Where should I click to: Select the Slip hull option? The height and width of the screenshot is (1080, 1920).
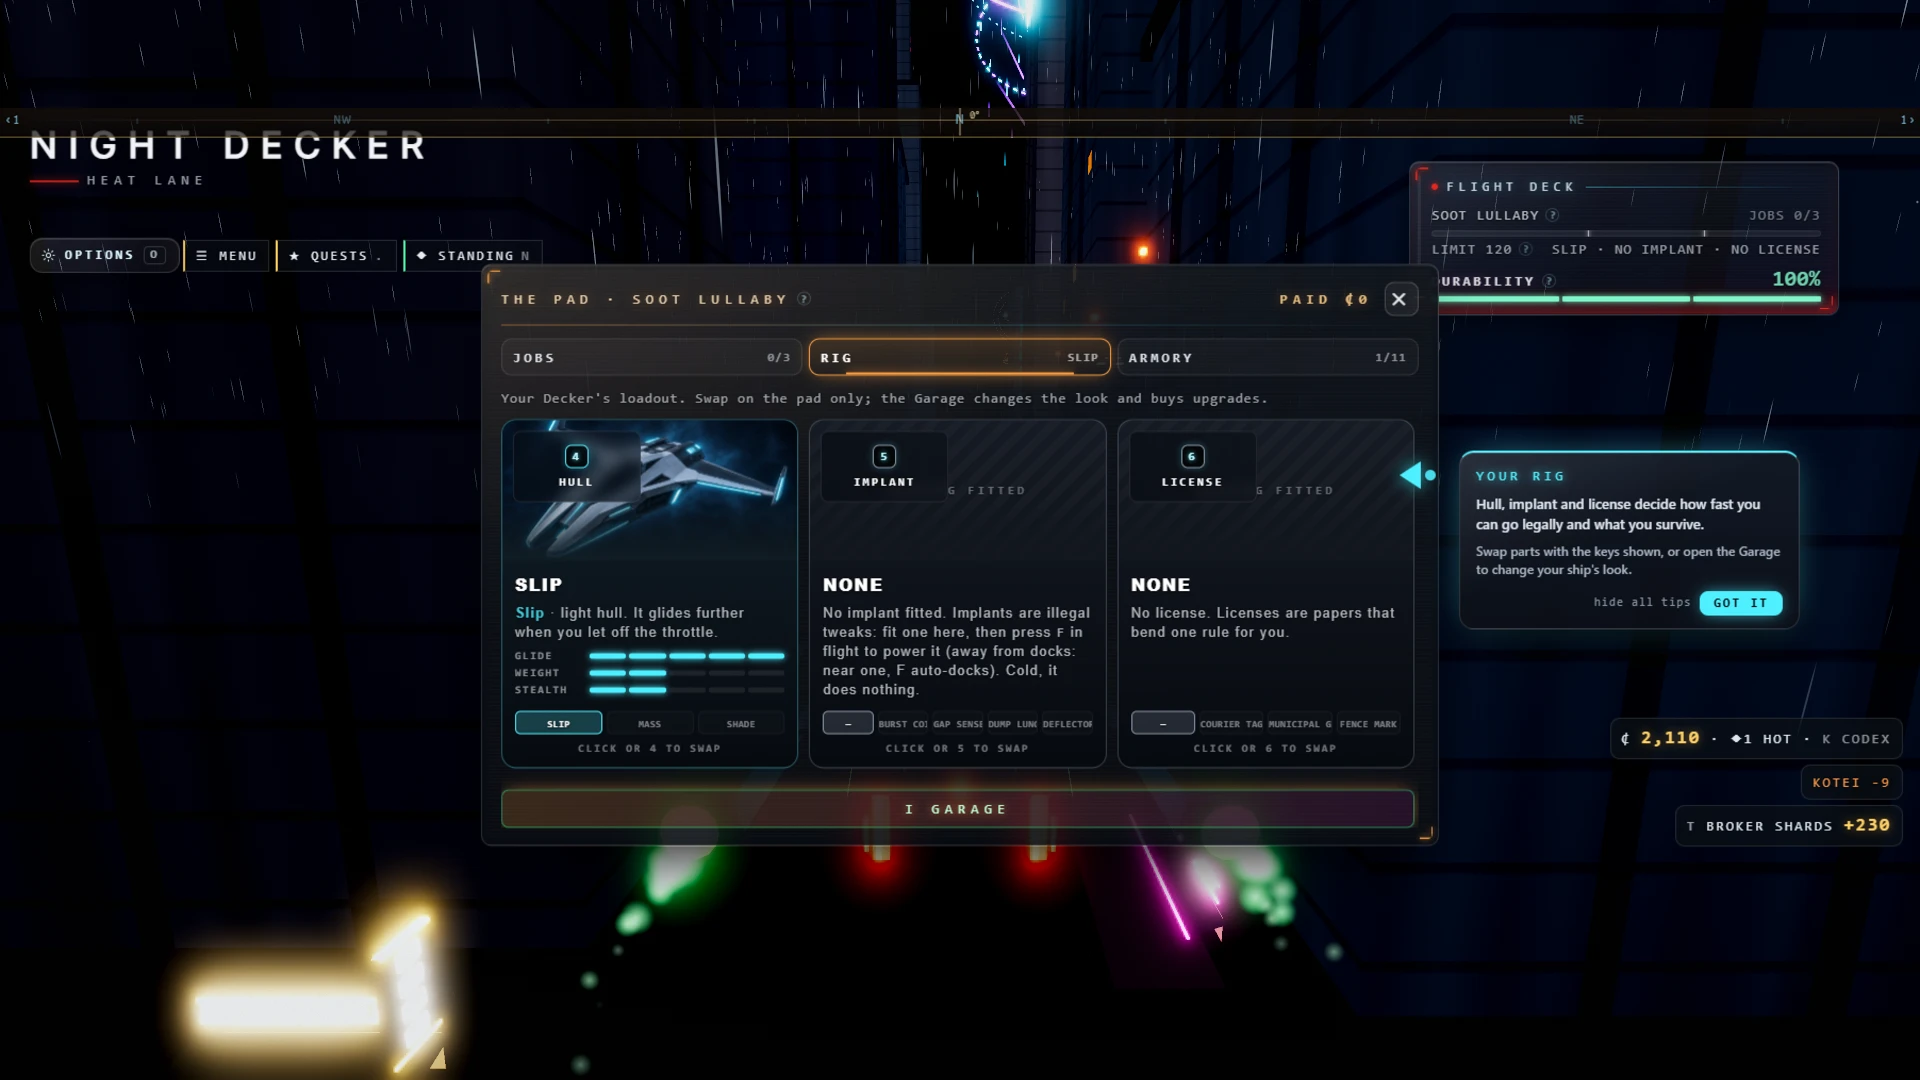[x=558, y=723]
